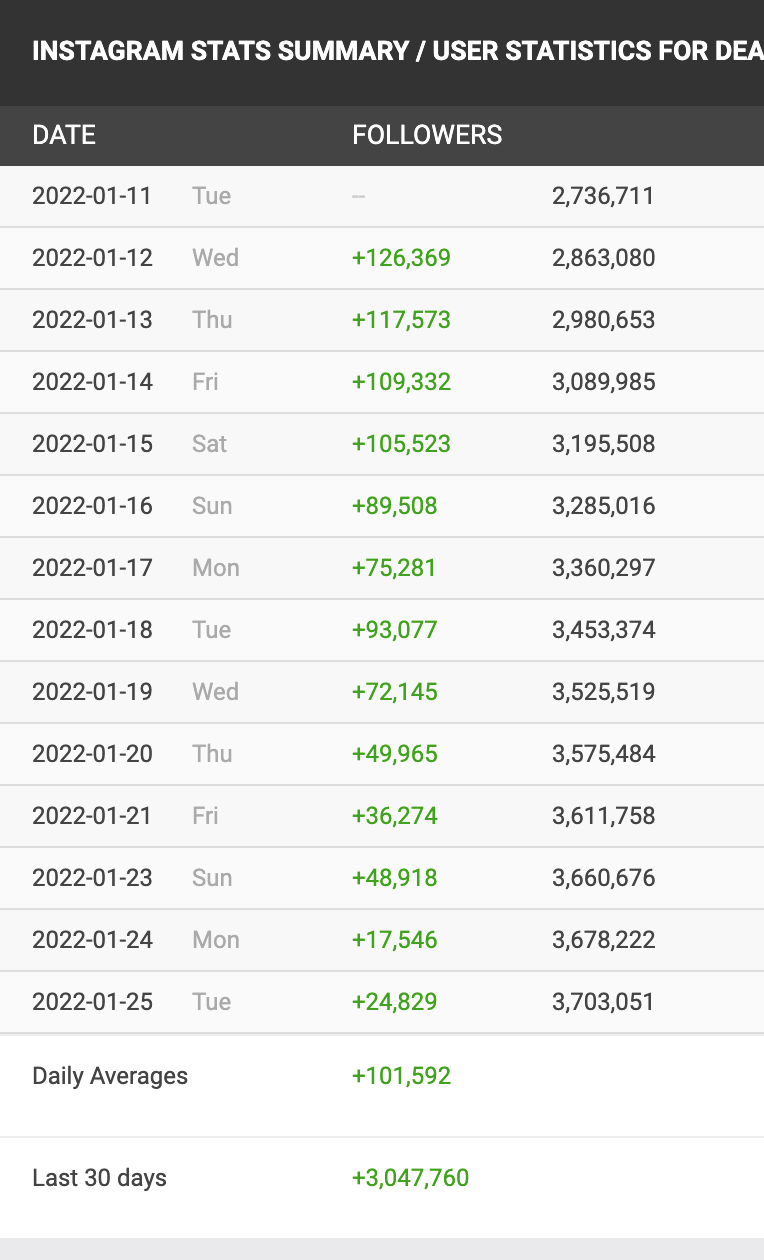764x1260 pixels.
Task: Click the Daily Averages label
Action: coord(110,1076)
